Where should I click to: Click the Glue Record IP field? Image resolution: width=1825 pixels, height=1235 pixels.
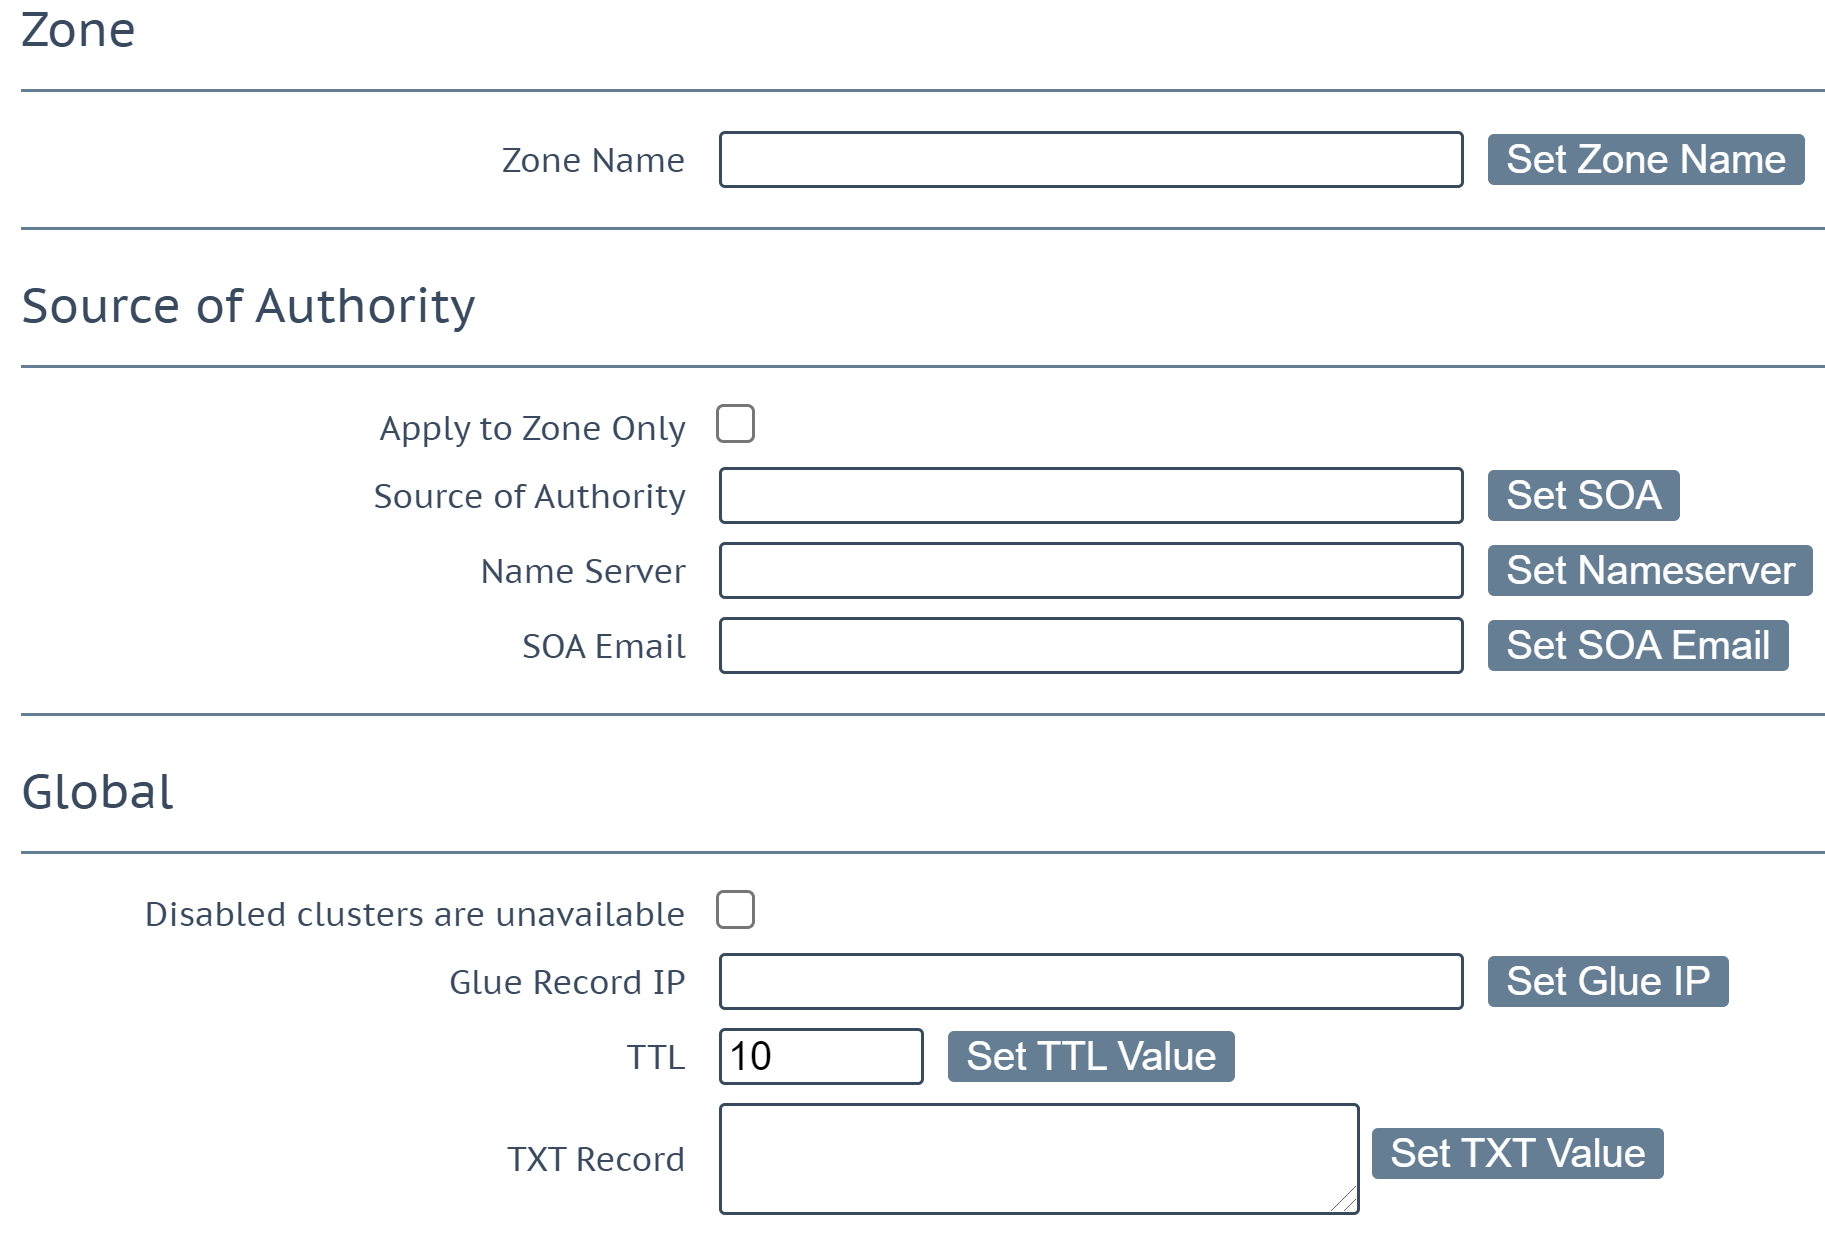pyautogui.click(x=1091, y=982)
